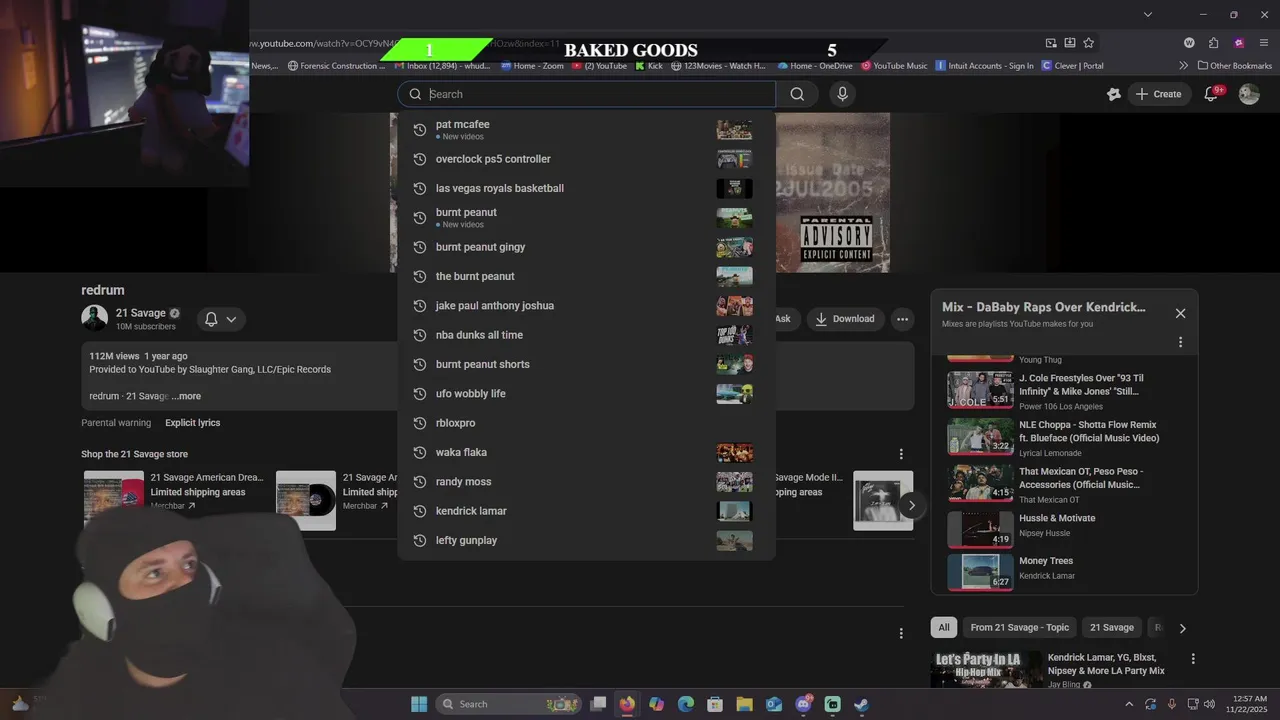This screenshot has height=720, width=1280.
Task: Open Mix playlist three-dot options
Action: [1180, 342]
